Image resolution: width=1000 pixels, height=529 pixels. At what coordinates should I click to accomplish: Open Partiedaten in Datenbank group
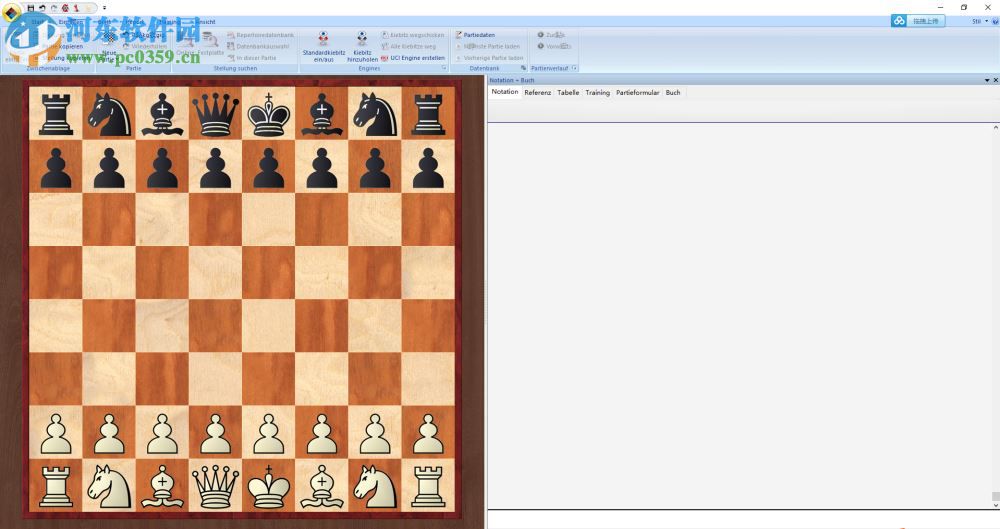pyautogui.click(x=475, y=35)
